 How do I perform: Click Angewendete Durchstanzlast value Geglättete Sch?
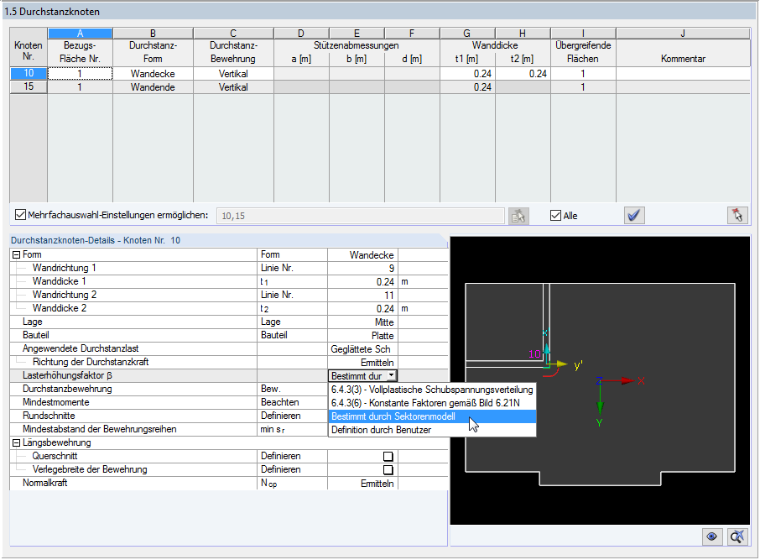[x=361, y=349]
